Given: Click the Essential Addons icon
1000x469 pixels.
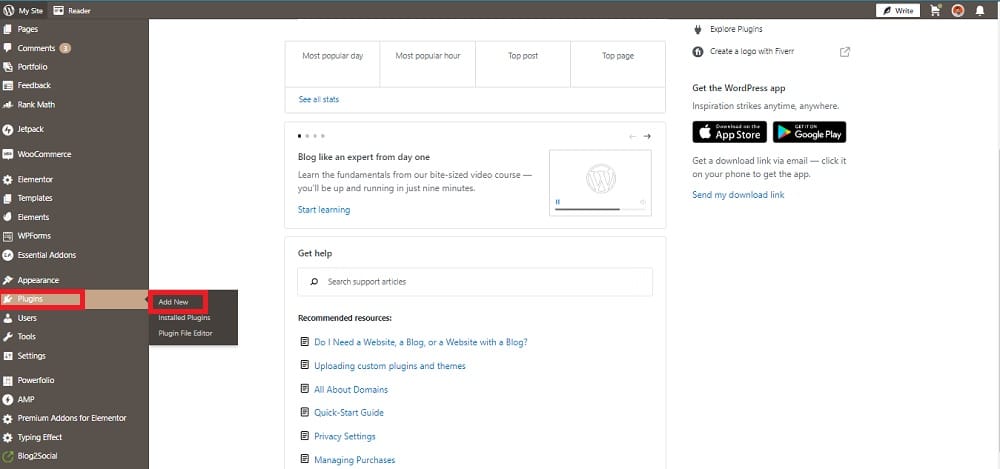Looking at the screenshot, I should tap(8, 255).
